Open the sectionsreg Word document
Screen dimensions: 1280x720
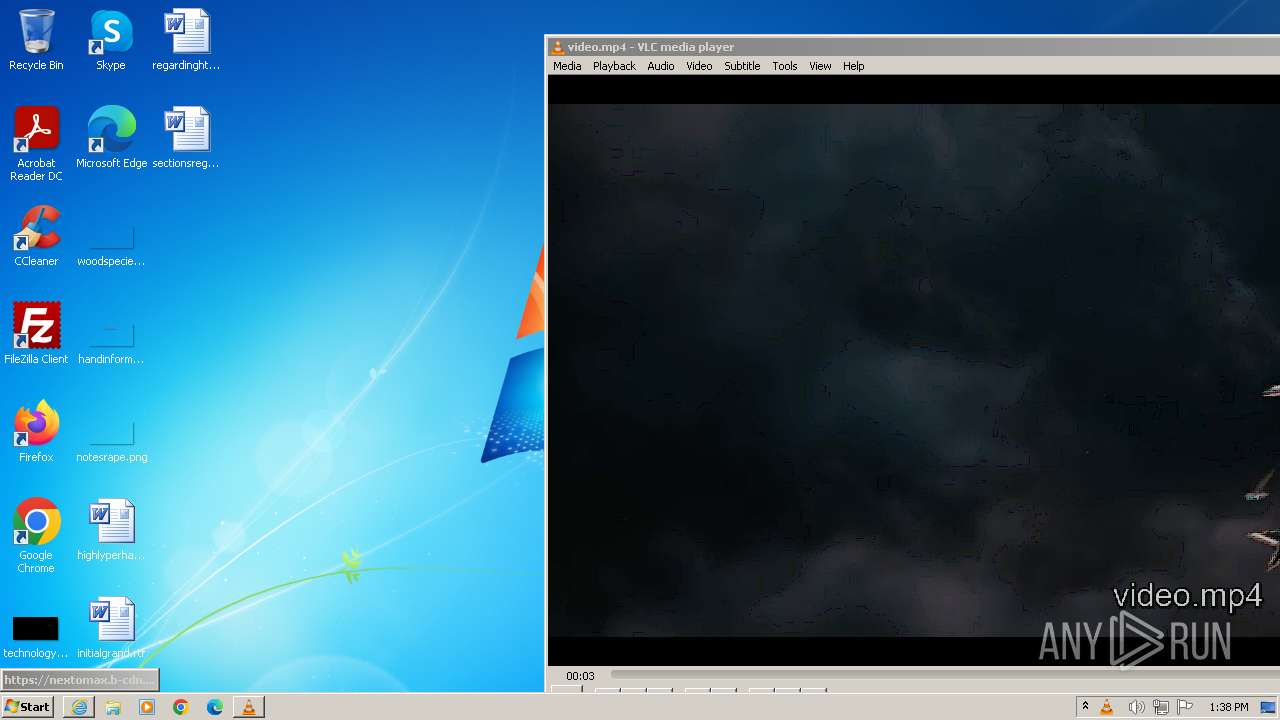pyautogui.click(x=186, y=138)
